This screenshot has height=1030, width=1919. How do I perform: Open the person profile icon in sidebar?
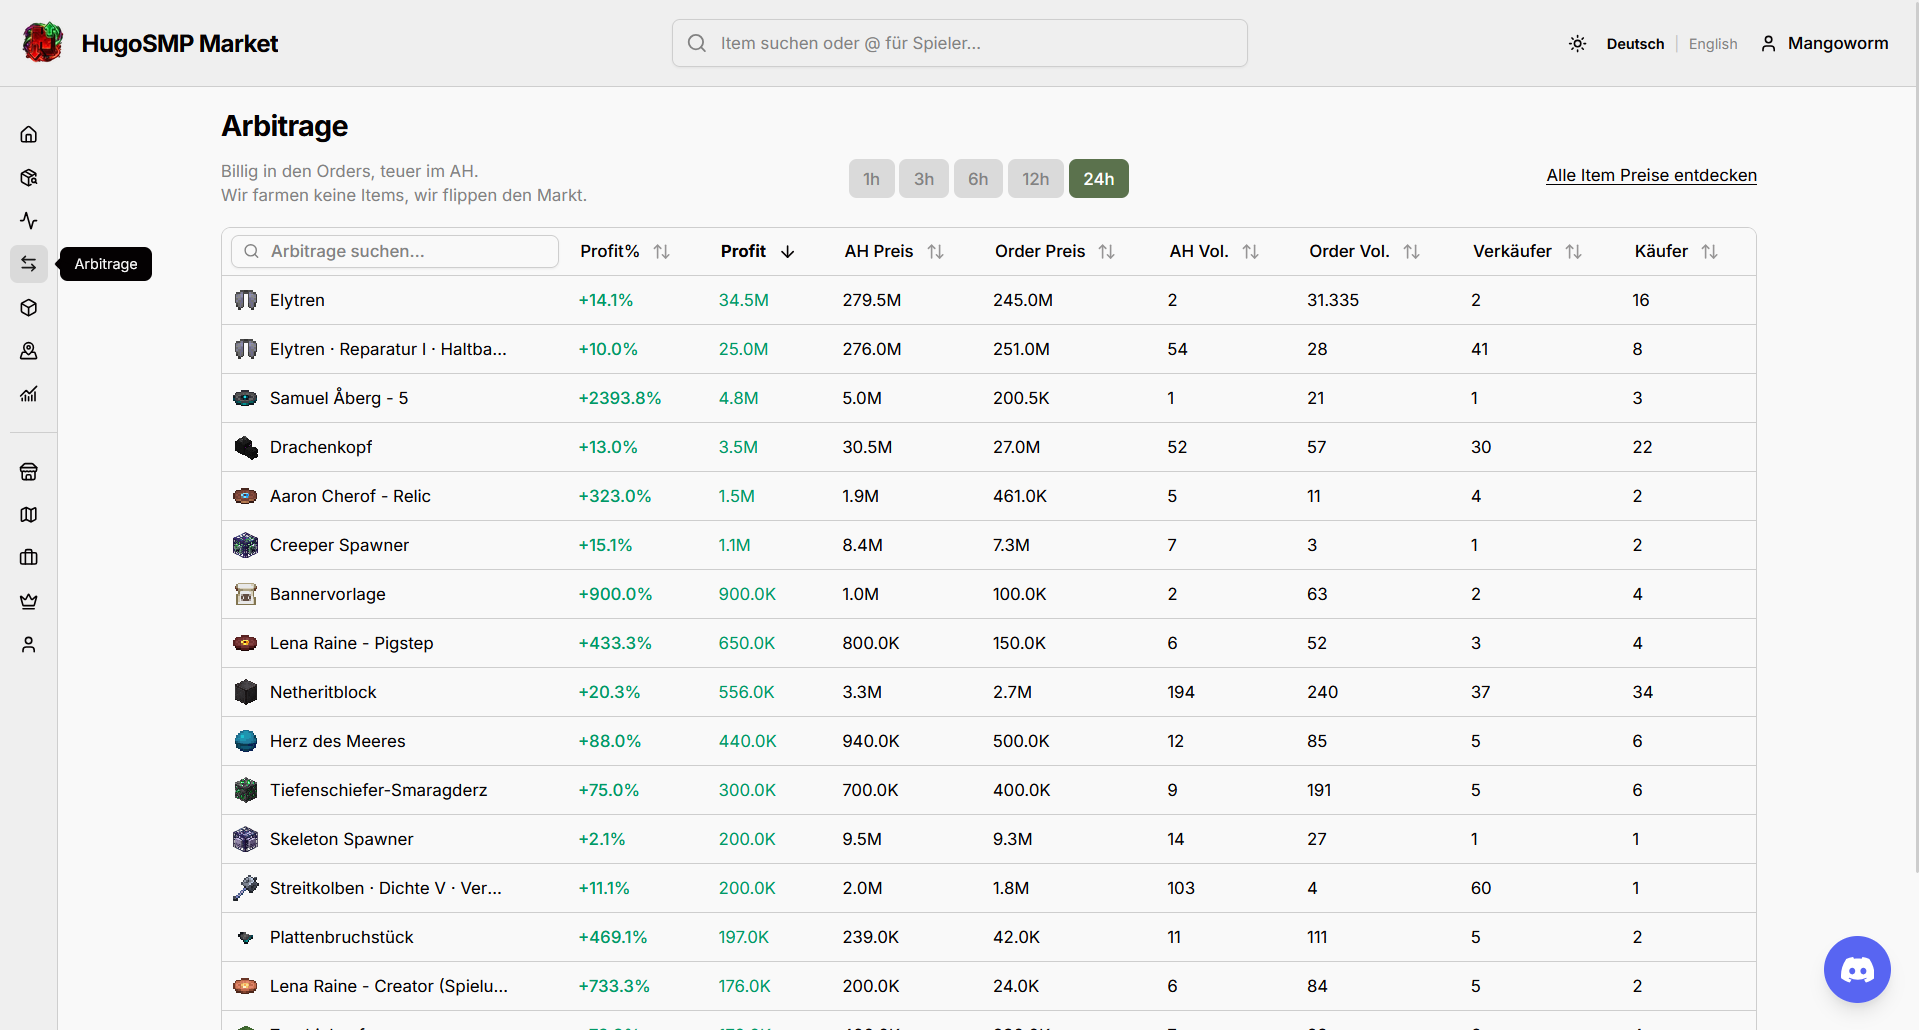(x=29, y=645)
